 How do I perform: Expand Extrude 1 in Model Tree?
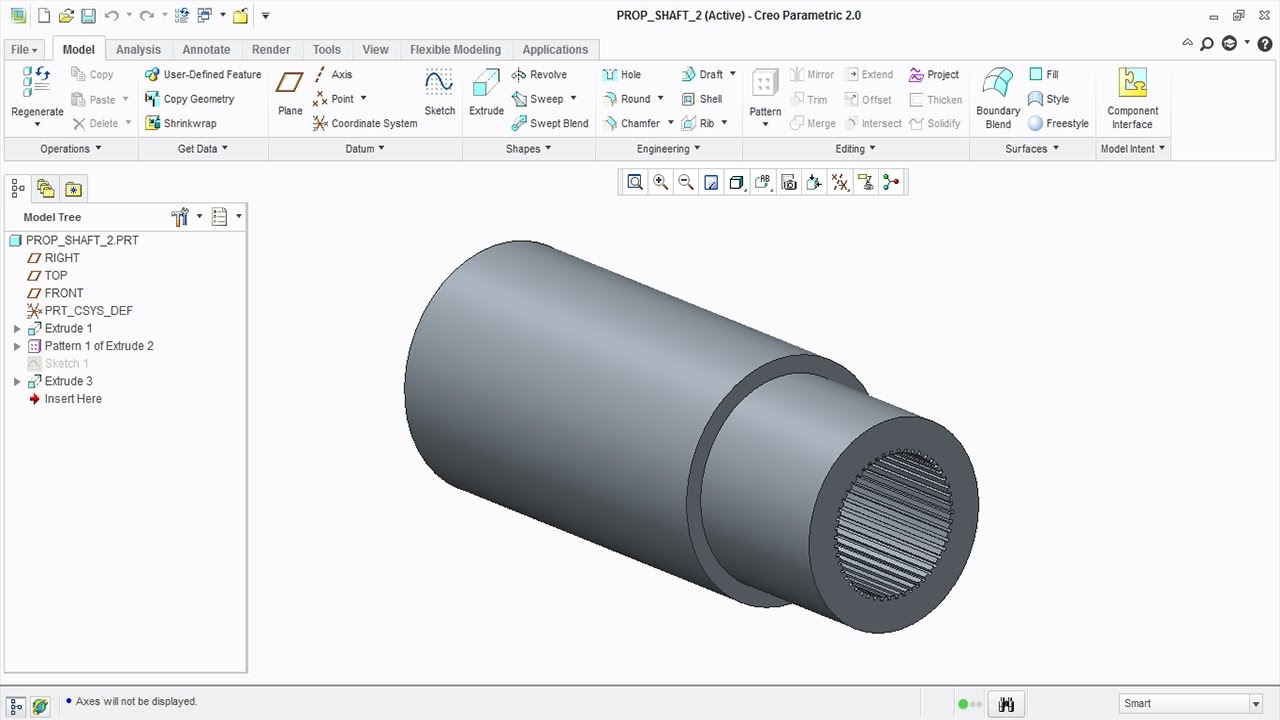pos(17,329)
